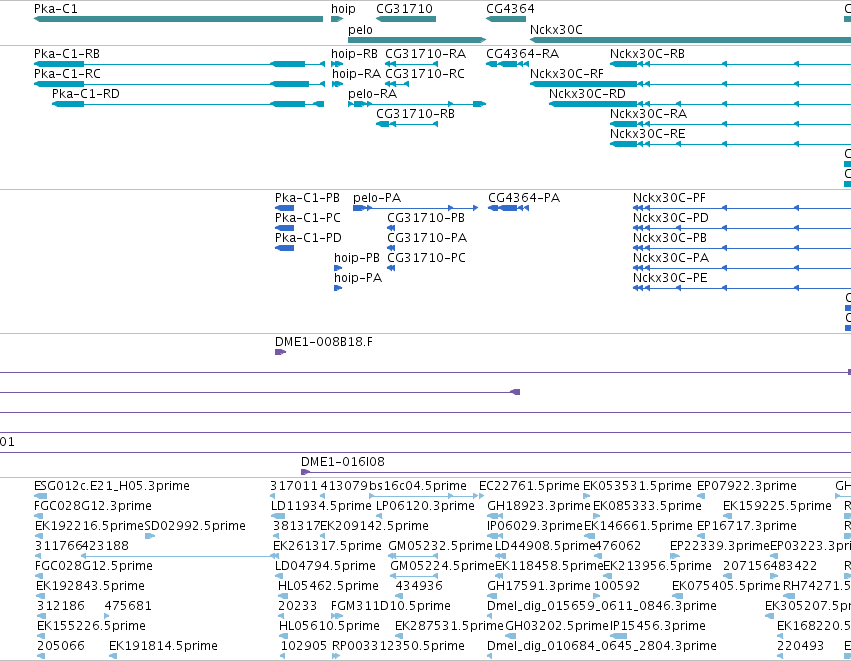
Task: Select clone DME1-008B18.F
Action: (x=280, y=352)
